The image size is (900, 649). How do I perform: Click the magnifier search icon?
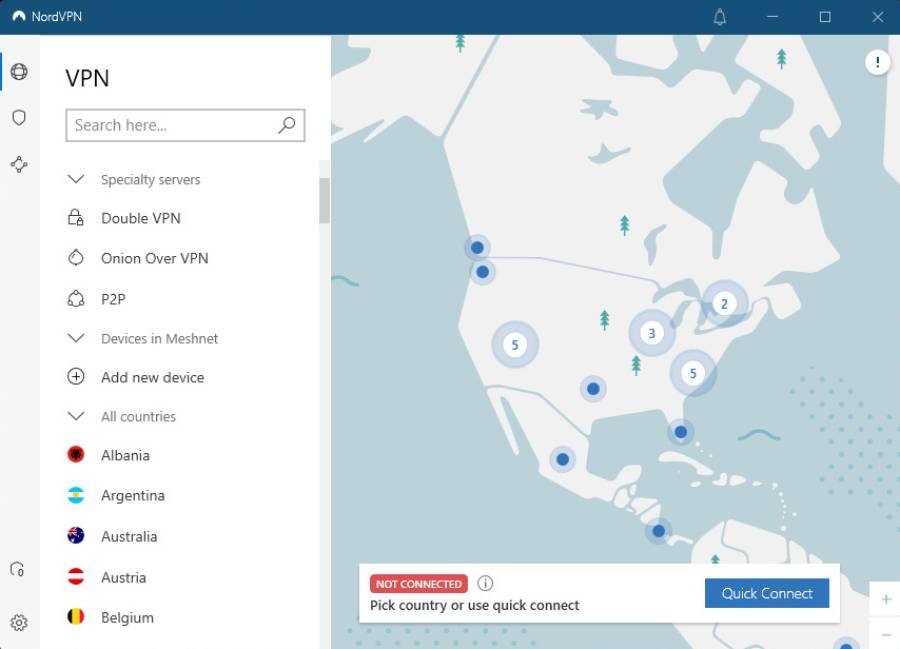click(x=287, y=125)
